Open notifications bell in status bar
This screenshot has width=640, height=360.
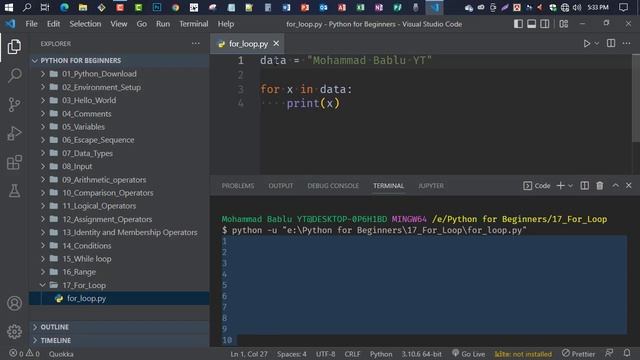pos(627,353)
